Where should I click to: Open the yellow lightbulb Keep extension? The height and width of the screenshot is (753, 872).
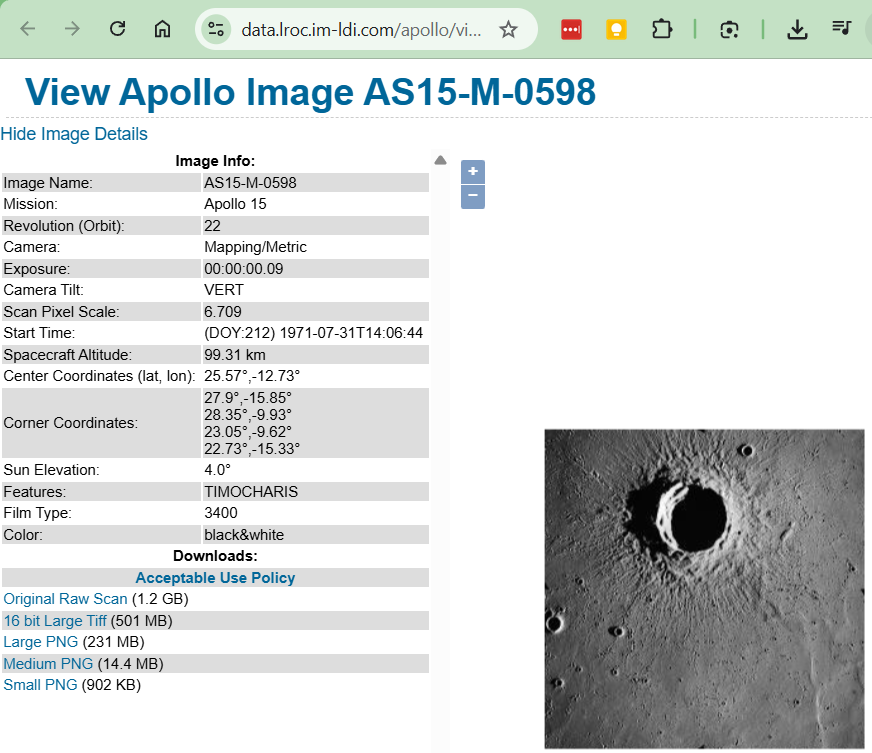[616, 29]
